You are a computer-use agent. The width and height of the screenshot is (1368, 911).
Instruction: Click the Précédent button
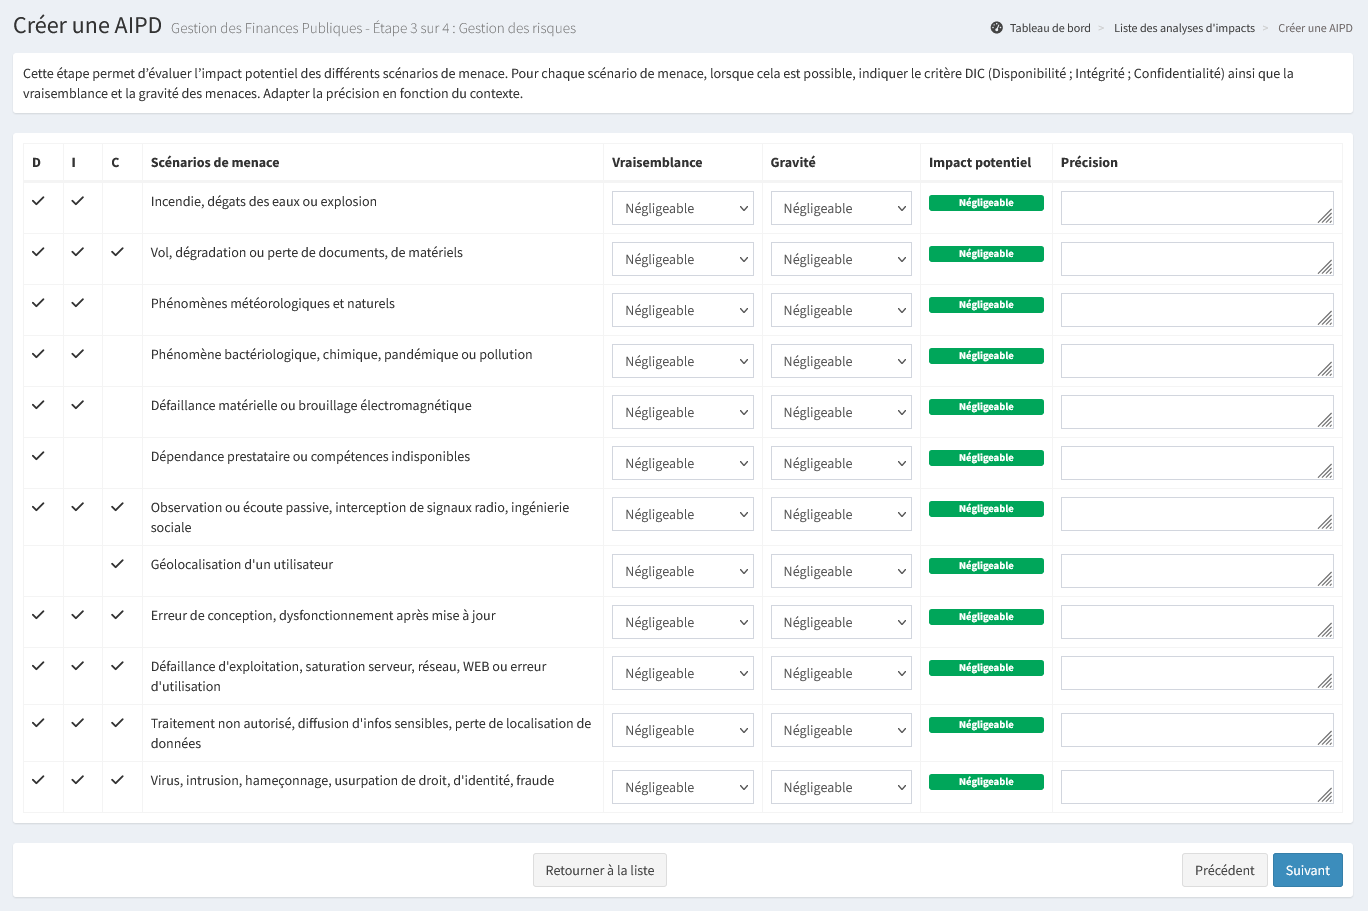point(1223,870)
